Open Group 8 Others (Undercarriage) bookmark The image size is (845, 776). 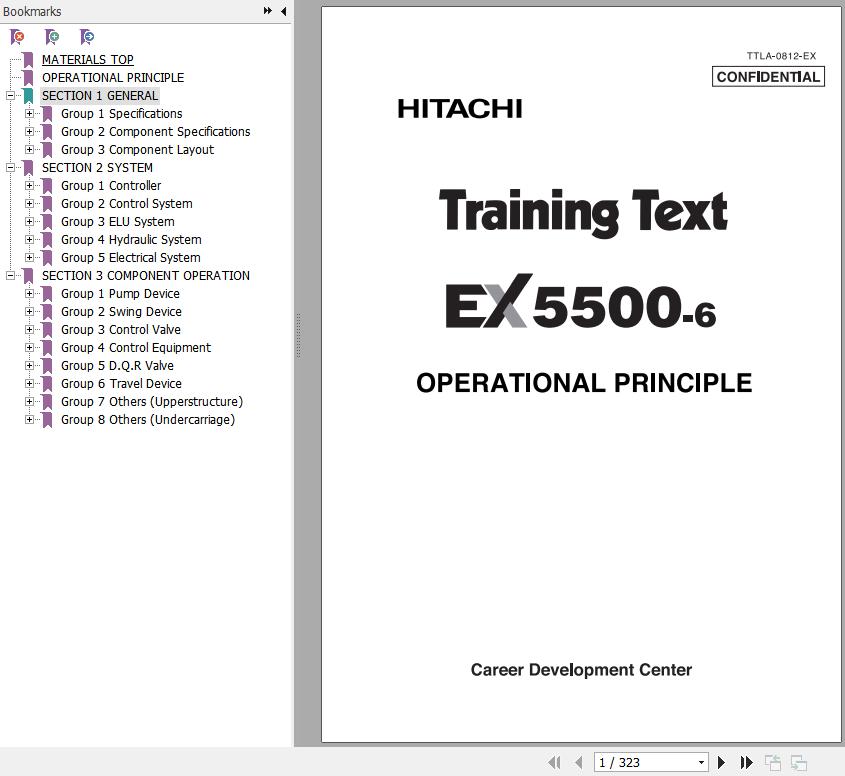tap(148, 419)
